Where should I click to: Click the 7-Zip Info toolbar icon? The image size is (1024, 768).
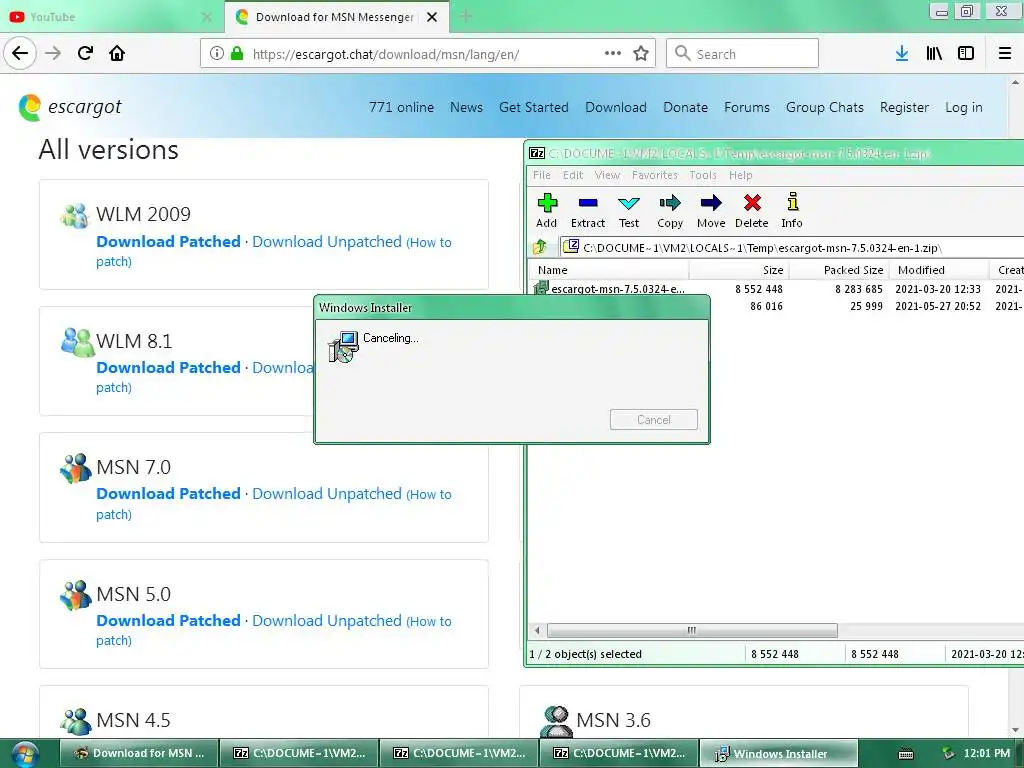click(x=792, y=202)
